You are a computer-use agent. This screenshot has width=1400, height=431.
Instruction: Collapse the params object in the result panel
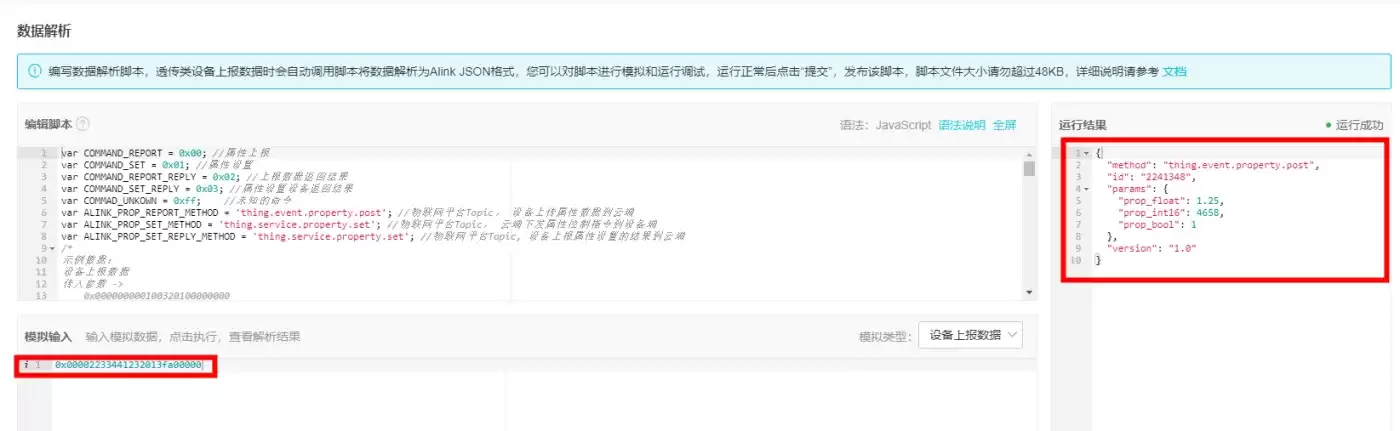tap(1086, 188)
